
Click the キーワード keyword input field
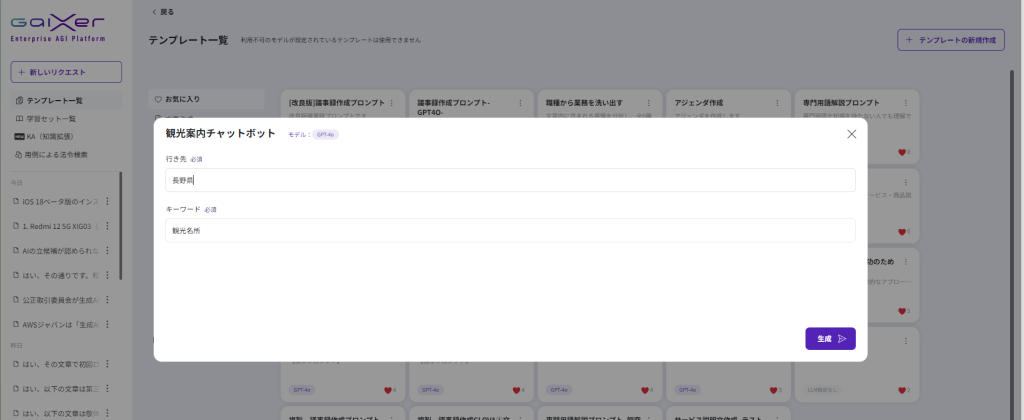[x=510, y=230]
